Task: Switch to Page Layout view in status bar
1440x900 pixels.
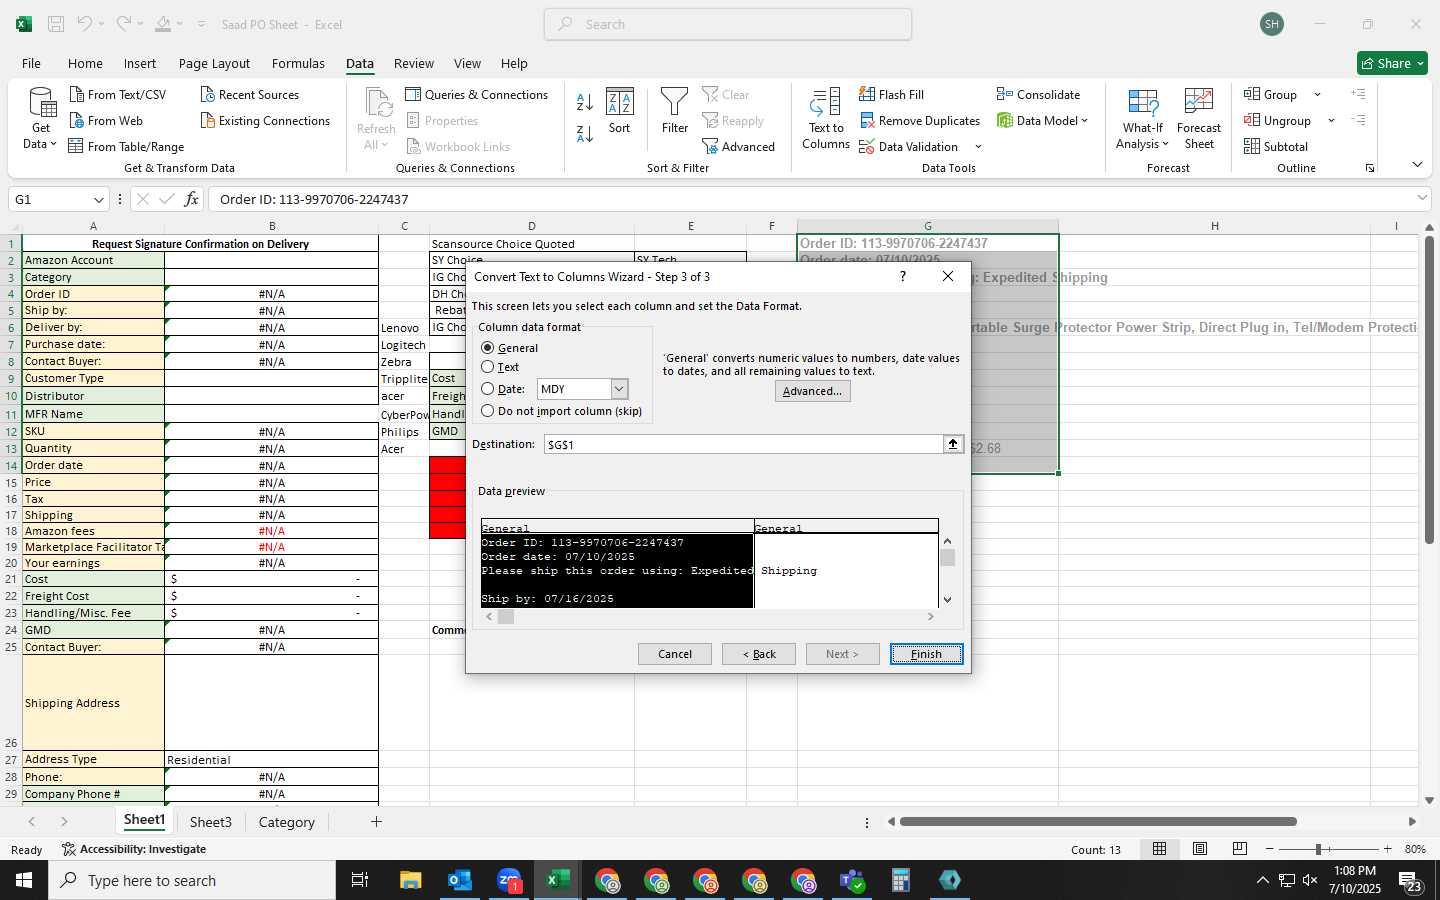Action: tap(1200, 849)
